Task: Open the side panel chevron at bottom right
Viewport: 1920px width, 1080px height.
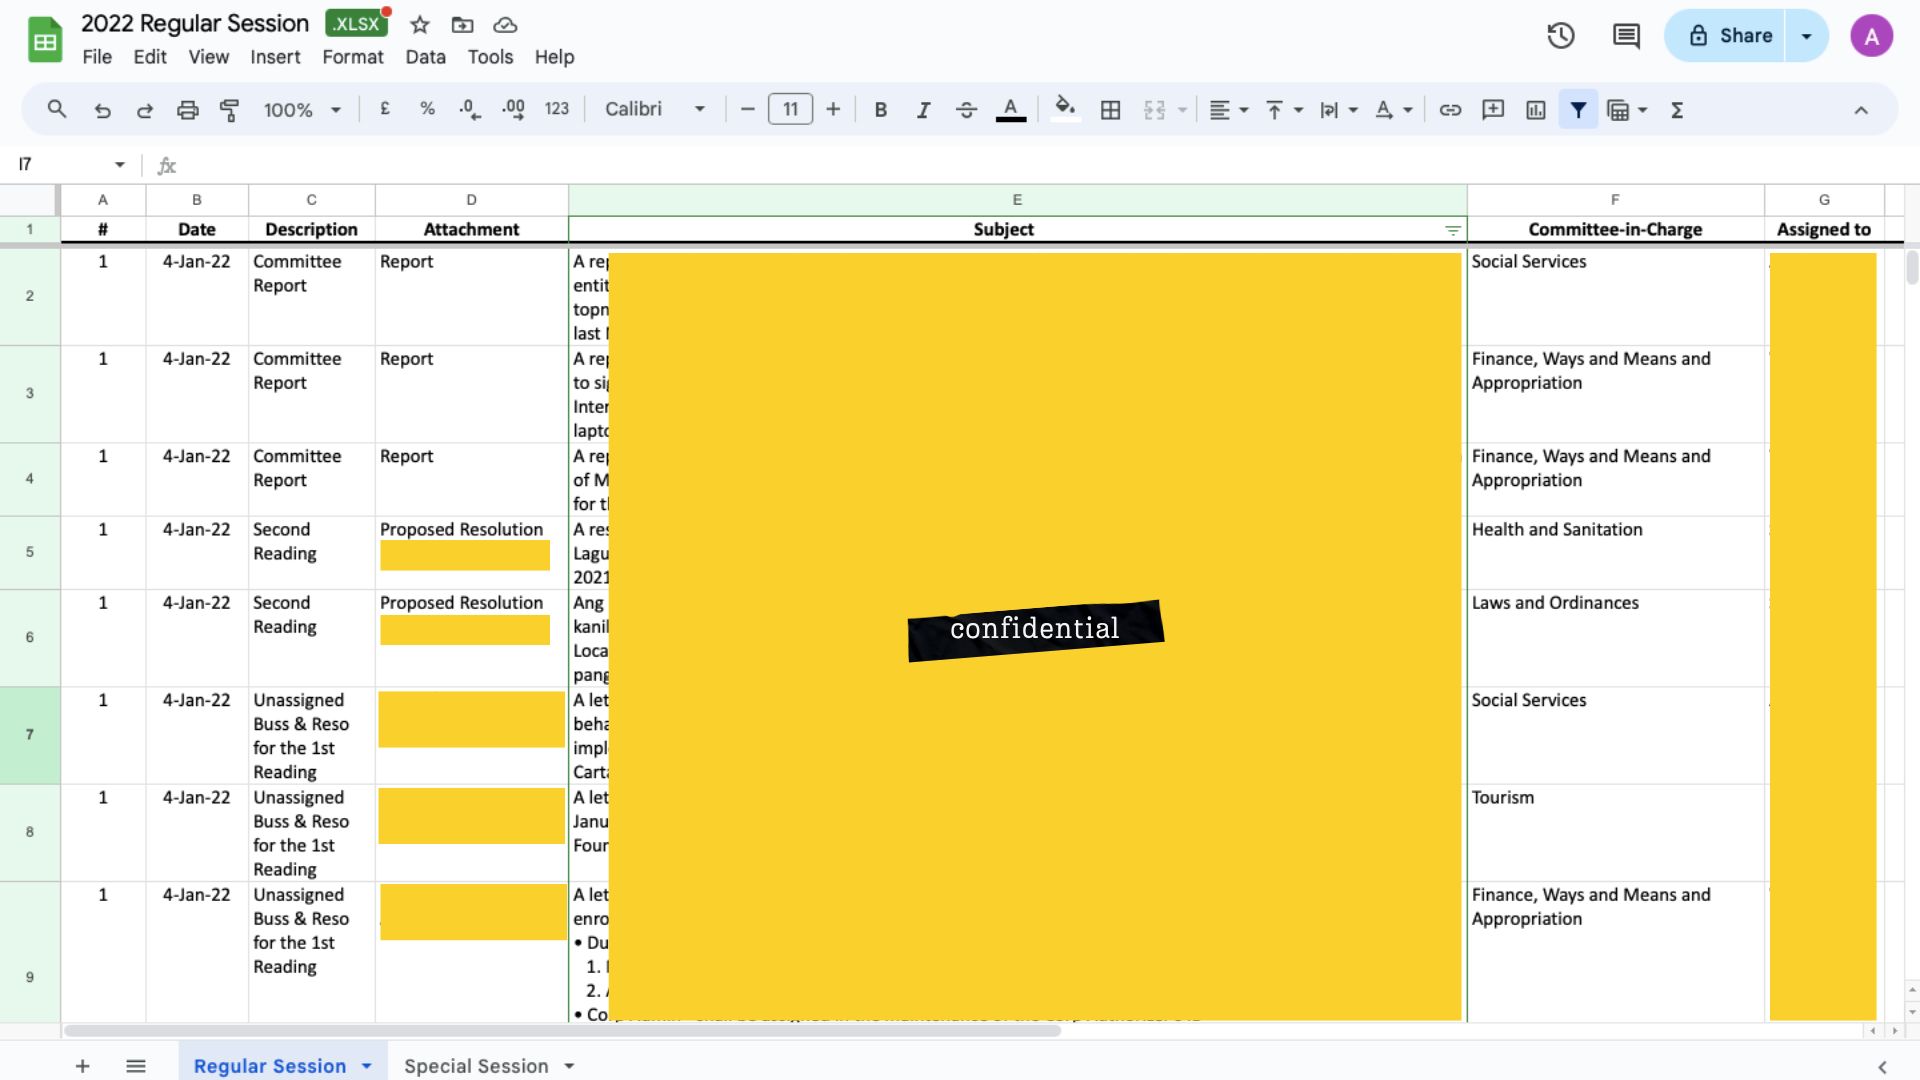Action: (x=1882, y=1067)
